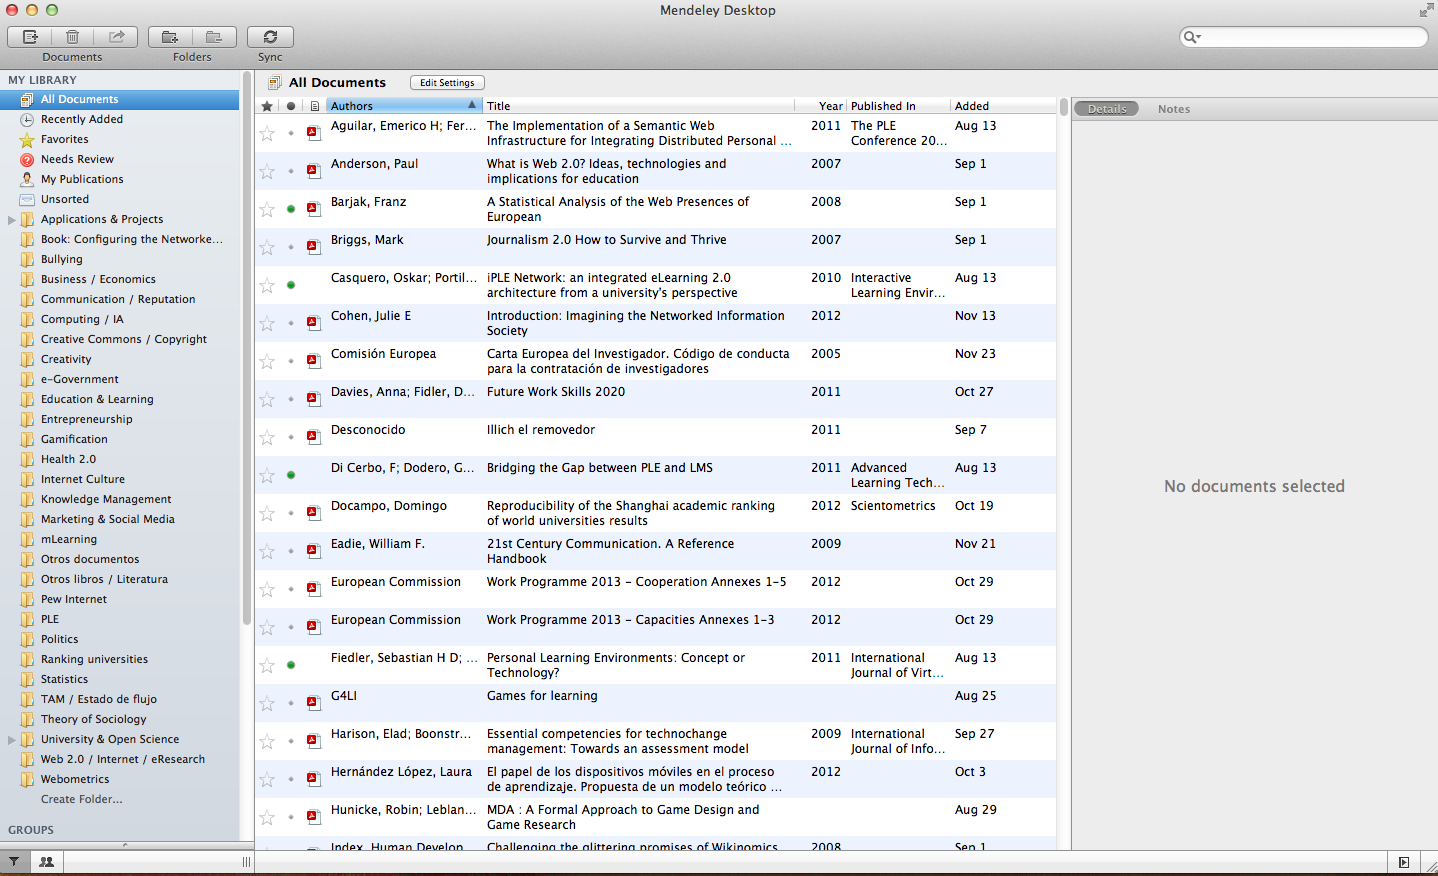This screenshot has height=876, width=1438.
Task: Click the panel toggle icon at bottom right
Action: tap(1404, 862)
